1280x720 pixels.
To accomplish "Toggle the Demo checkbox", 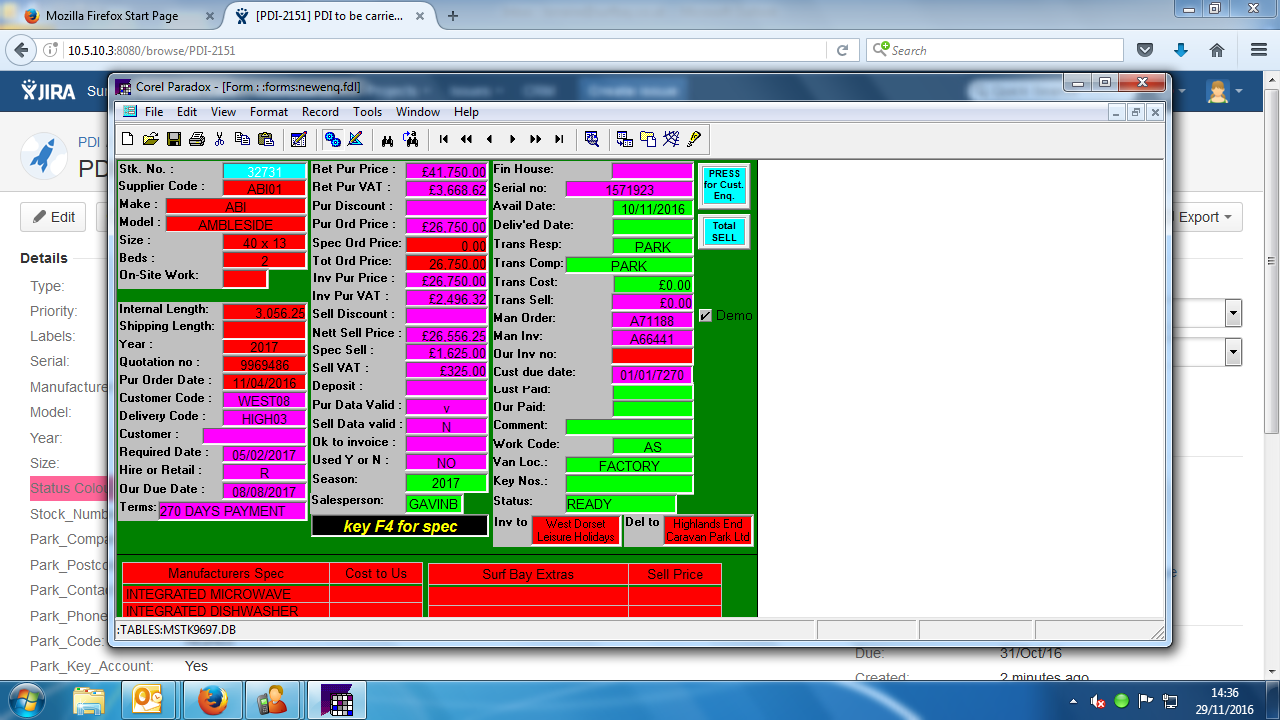I will 706,315.
